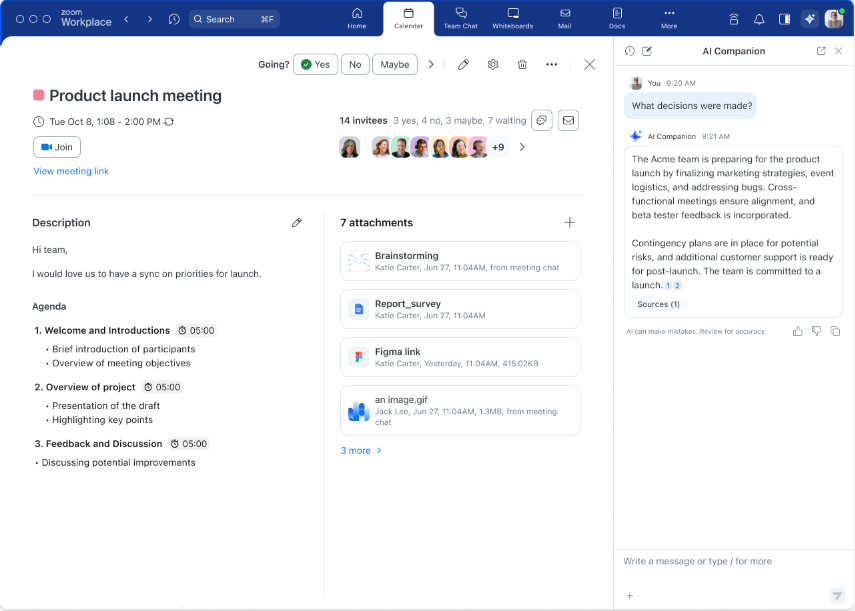Give thumbs up to AI response
Screen dimensions: 855x611
pyautogui.click(x=798, y=331)
